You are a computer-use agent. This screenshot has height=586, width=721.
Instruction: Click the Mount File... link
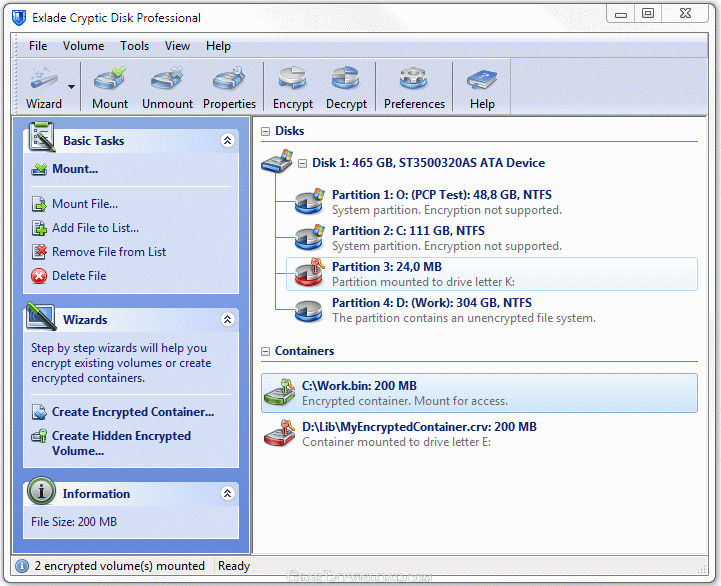(85, 204)
